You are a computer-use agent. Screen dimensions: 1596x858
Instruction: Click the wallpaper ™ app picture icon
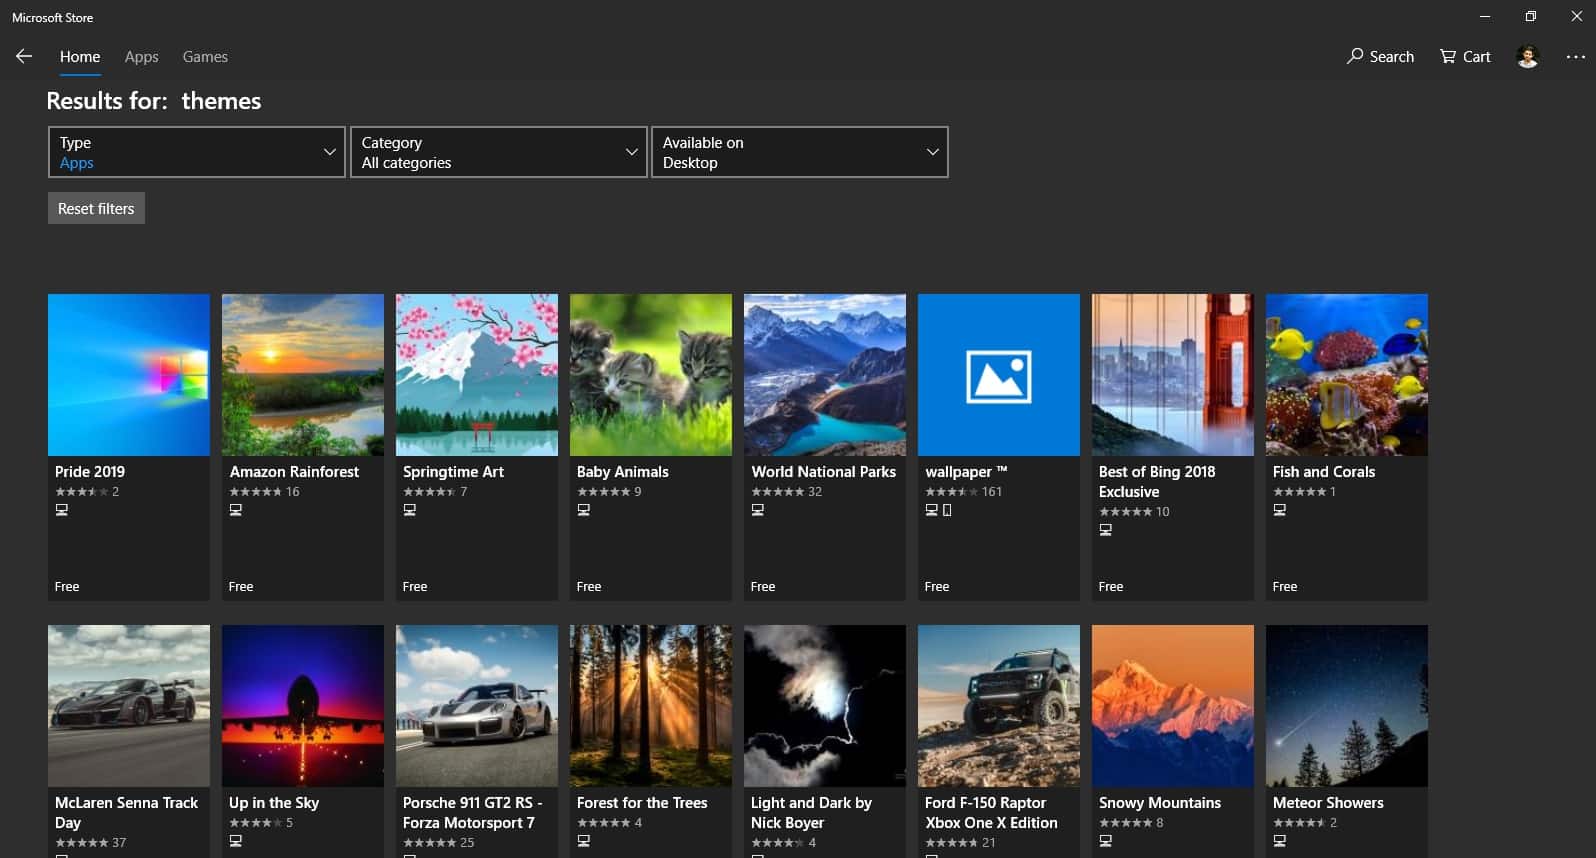pyautogui.click(x=998, y=376)
